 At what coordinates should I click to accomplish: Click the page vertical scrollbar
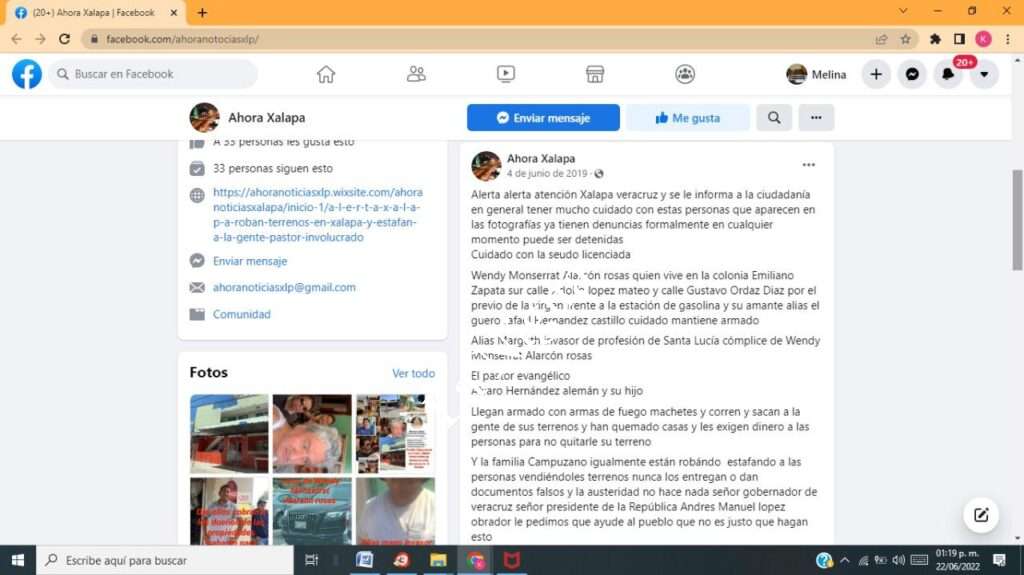click(x=1017, y=220)
